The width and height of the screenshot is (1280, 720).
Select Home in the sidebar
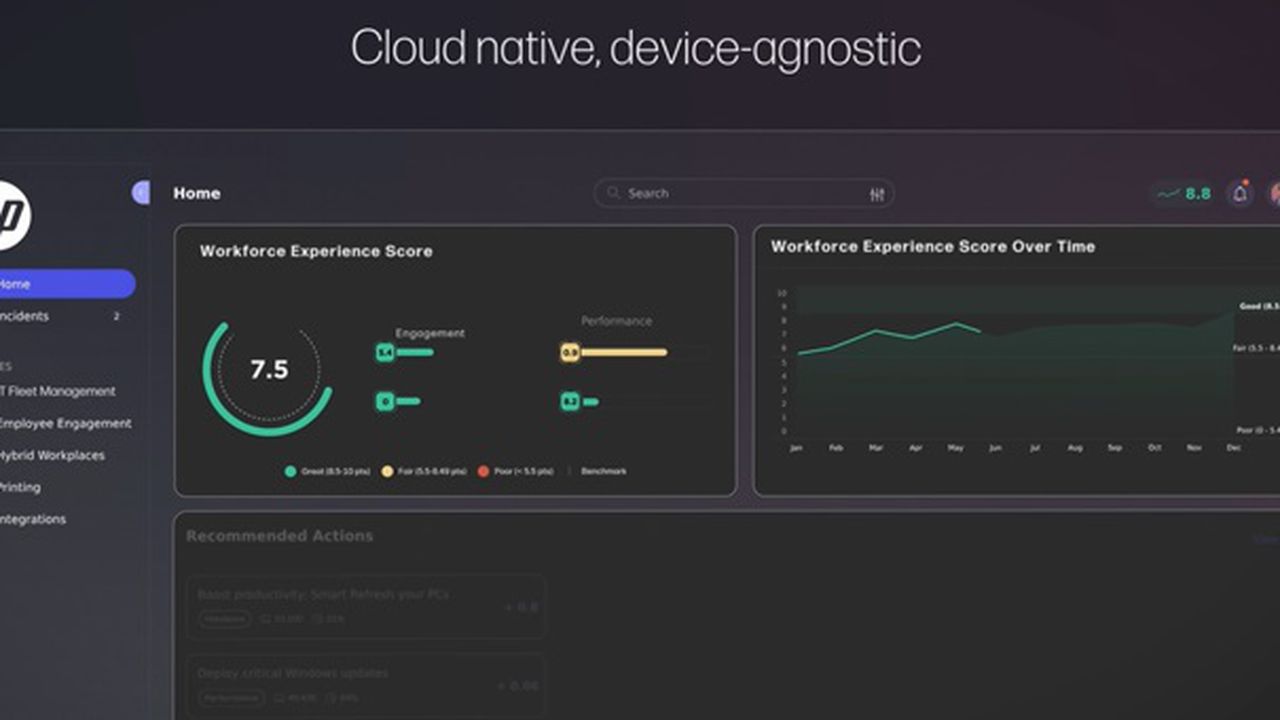point(60,284)
